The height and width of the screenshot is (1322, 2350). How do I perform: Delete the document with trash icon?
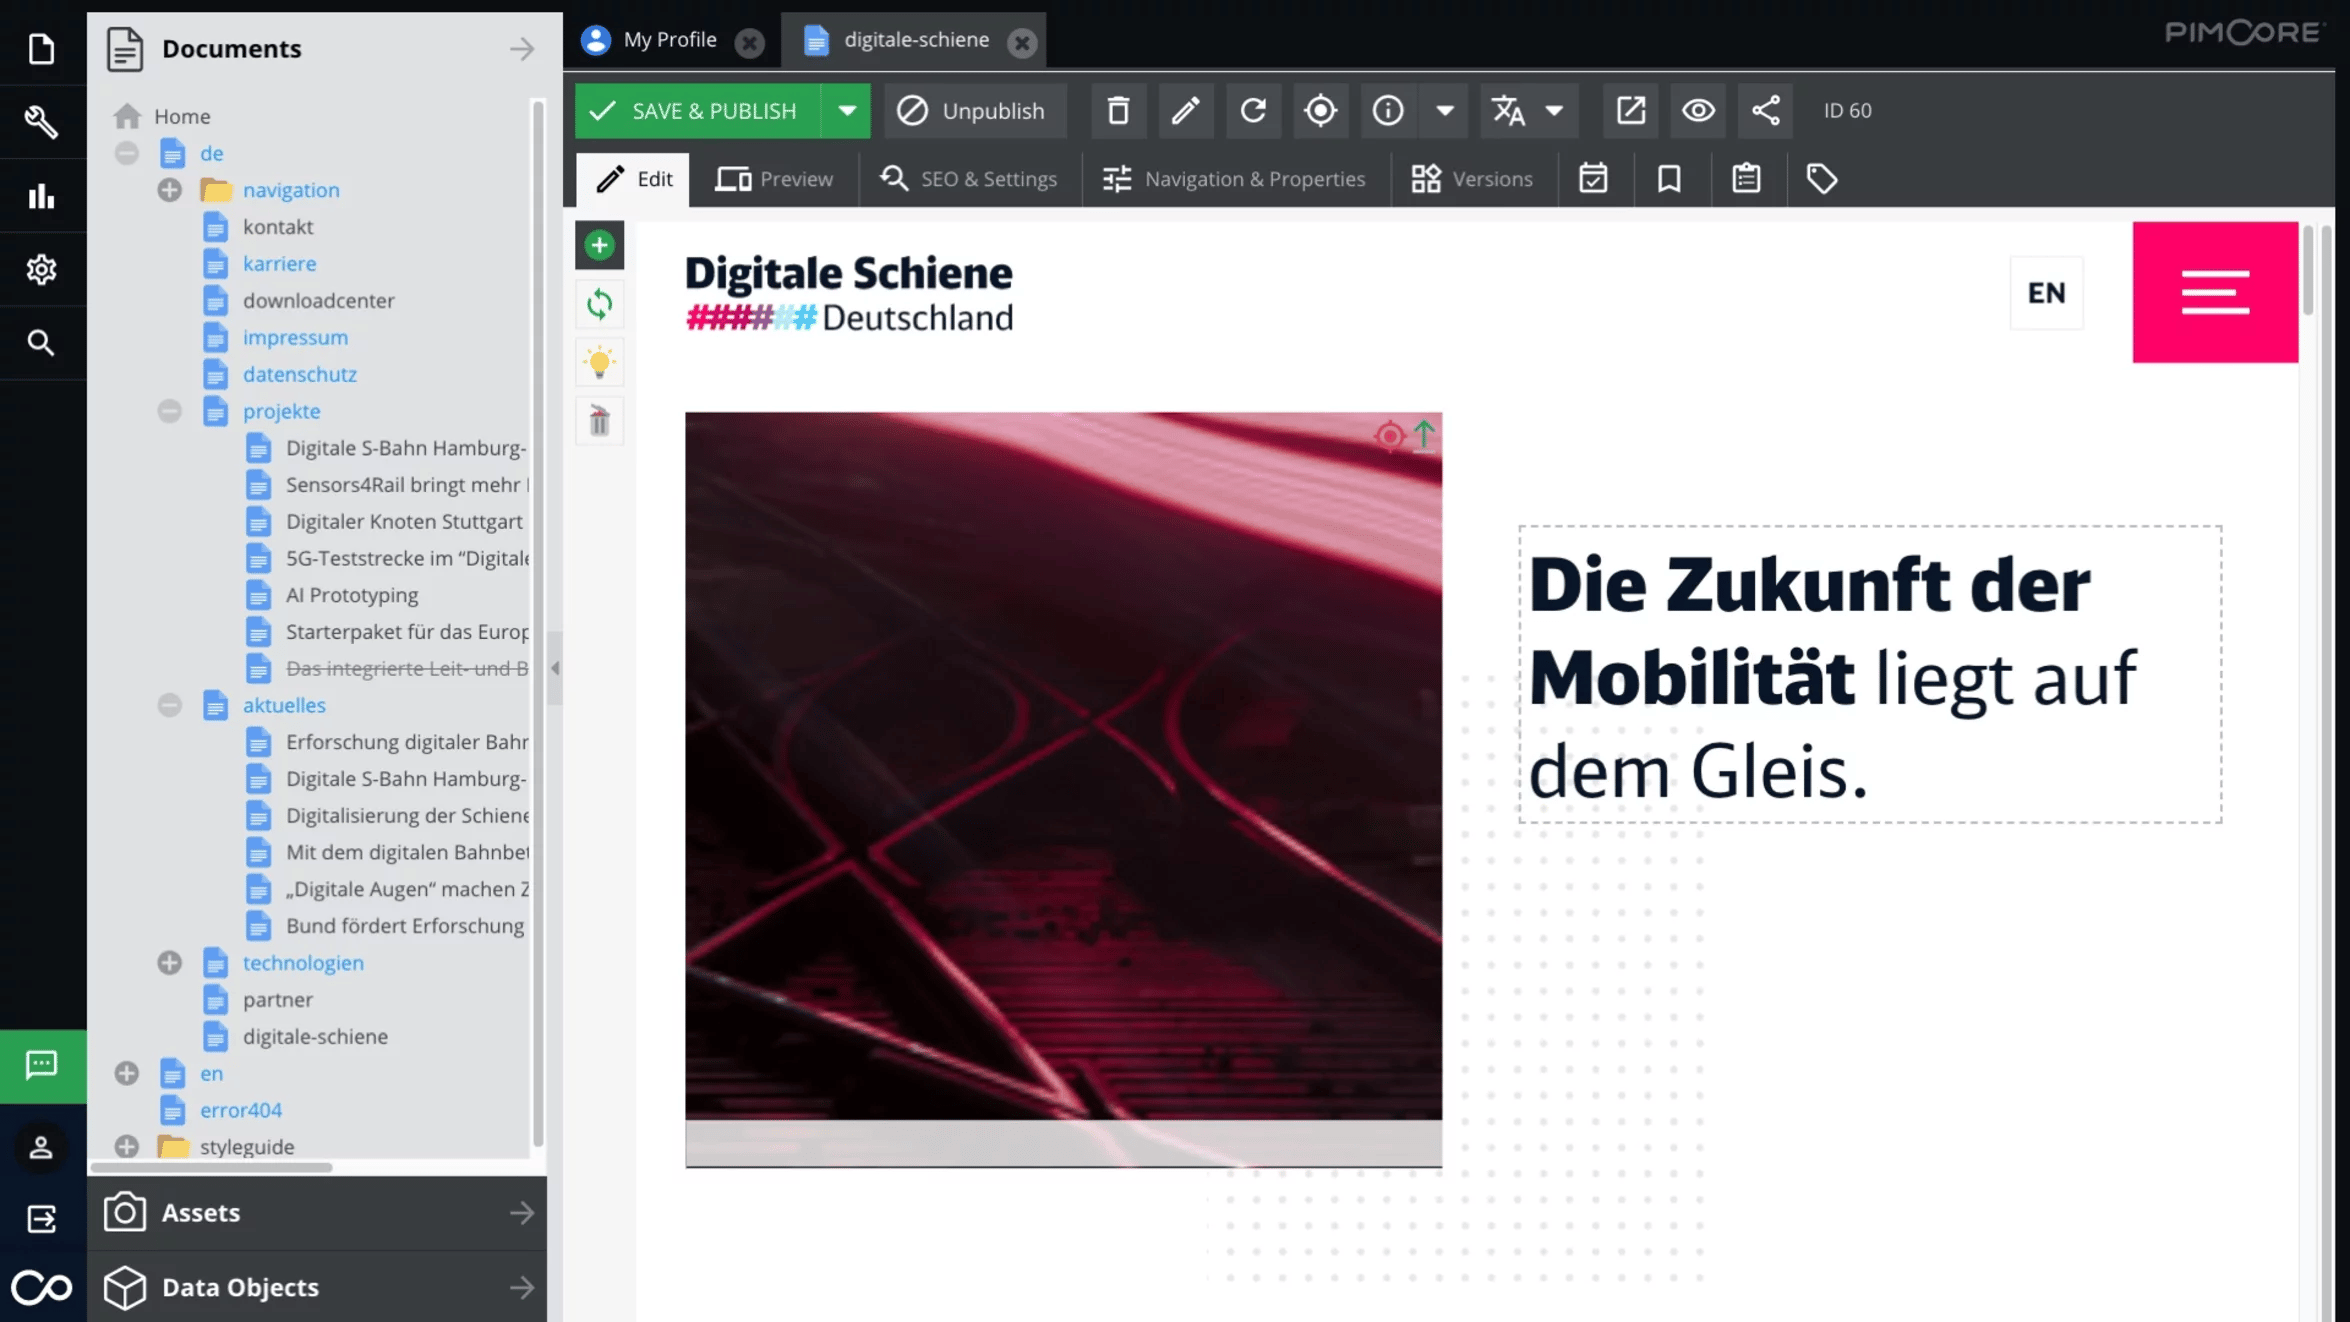click(1118, 111)
